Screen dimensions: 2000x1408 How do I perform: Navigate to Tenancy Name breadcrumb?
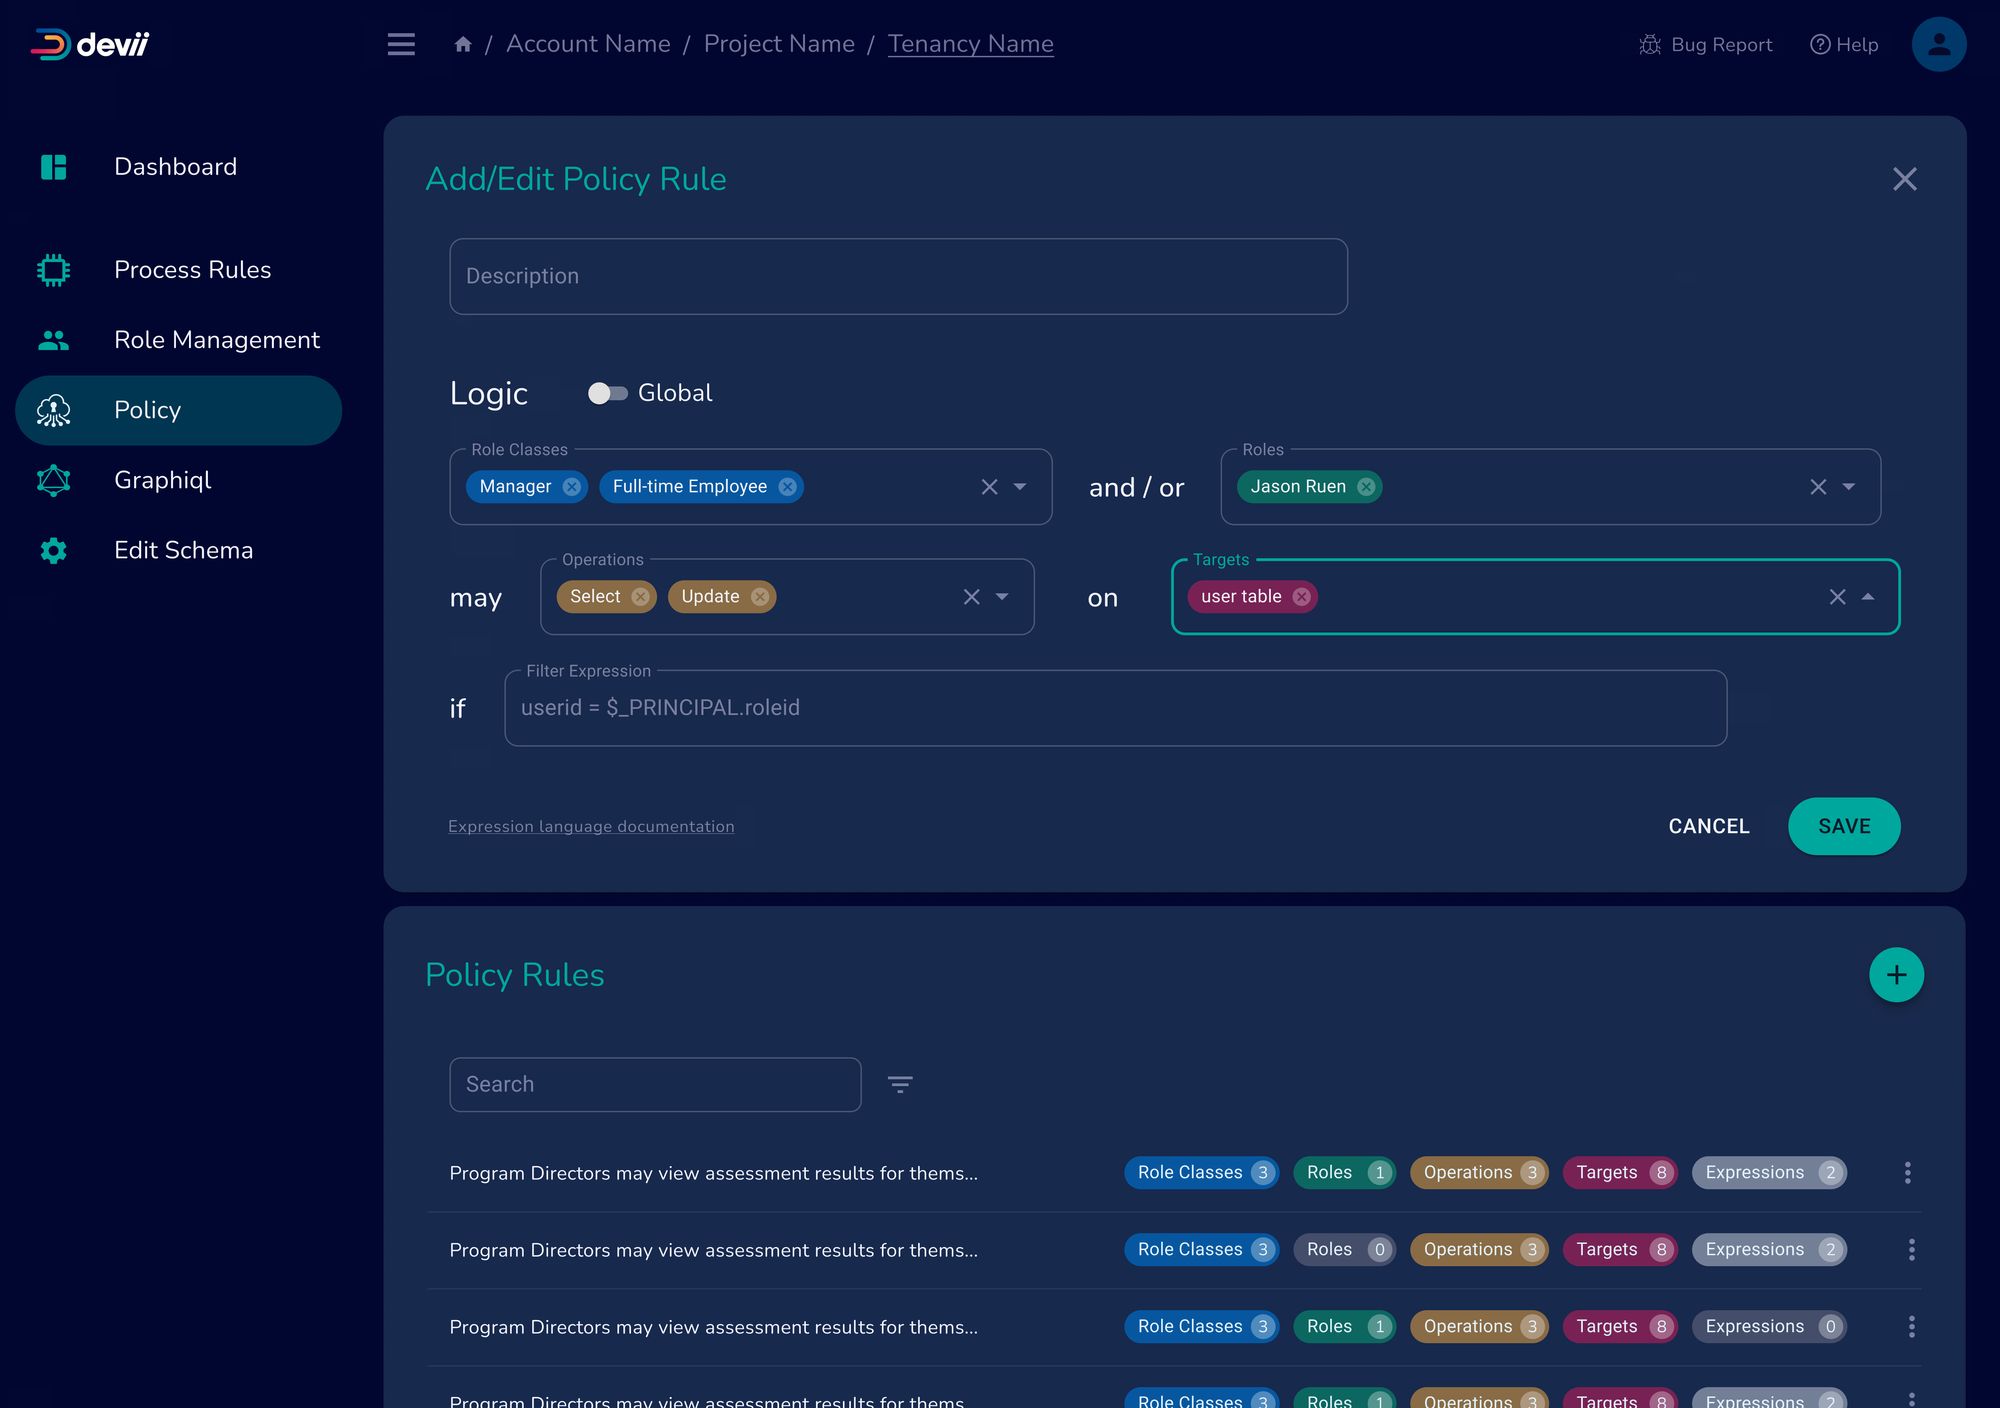(970, 44)
